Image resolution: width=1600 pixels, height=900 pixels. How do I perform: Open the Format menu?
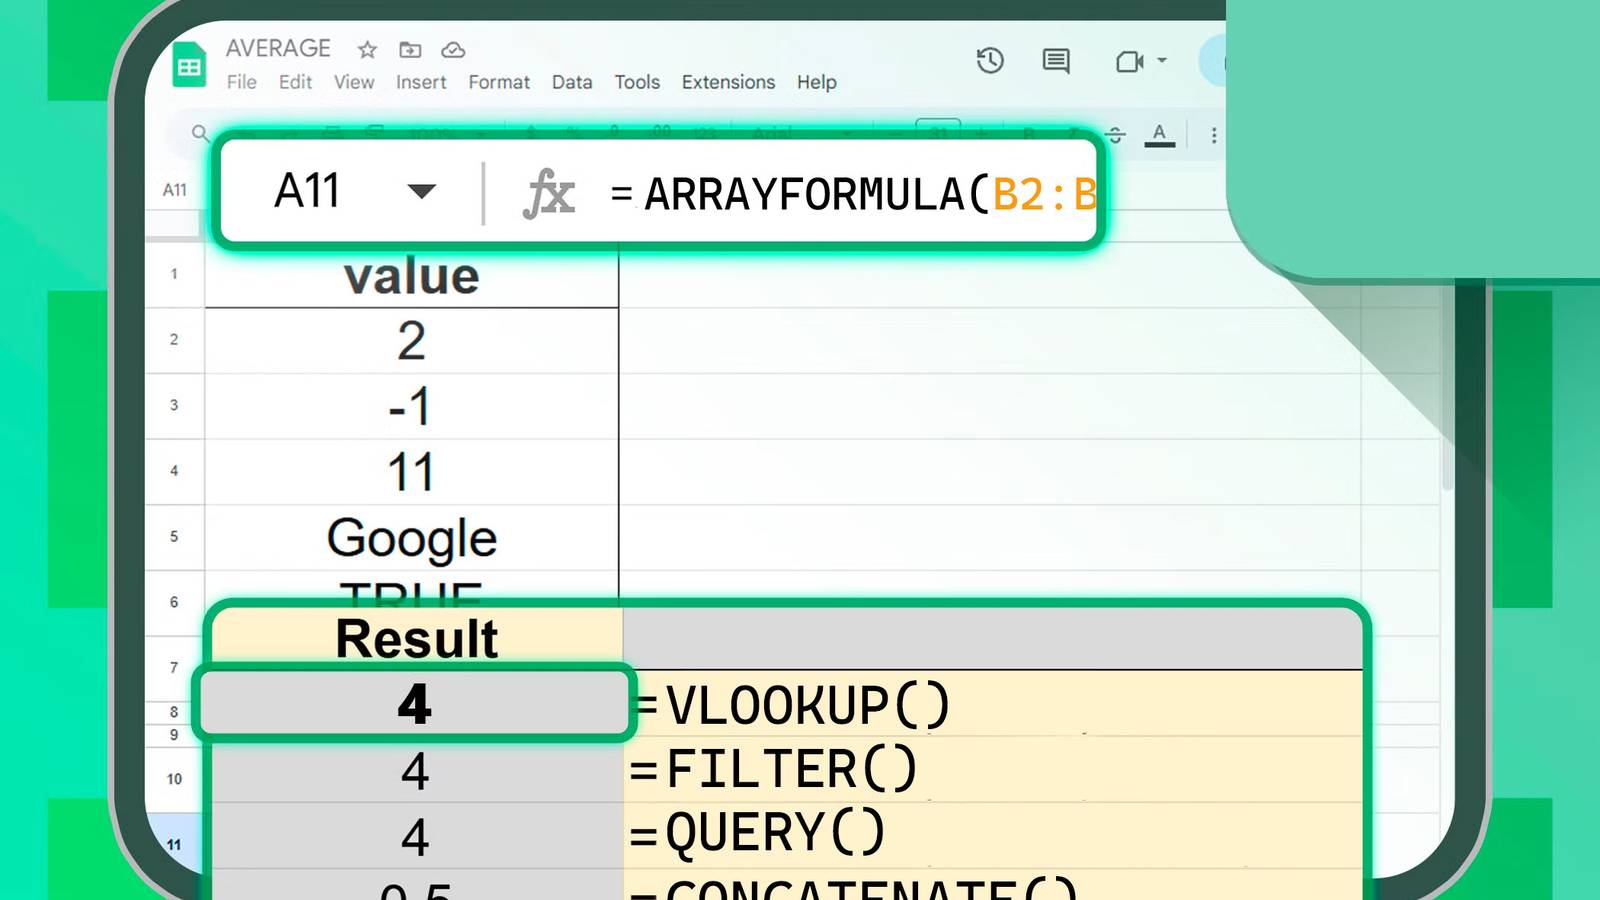[x=499, y=82]
